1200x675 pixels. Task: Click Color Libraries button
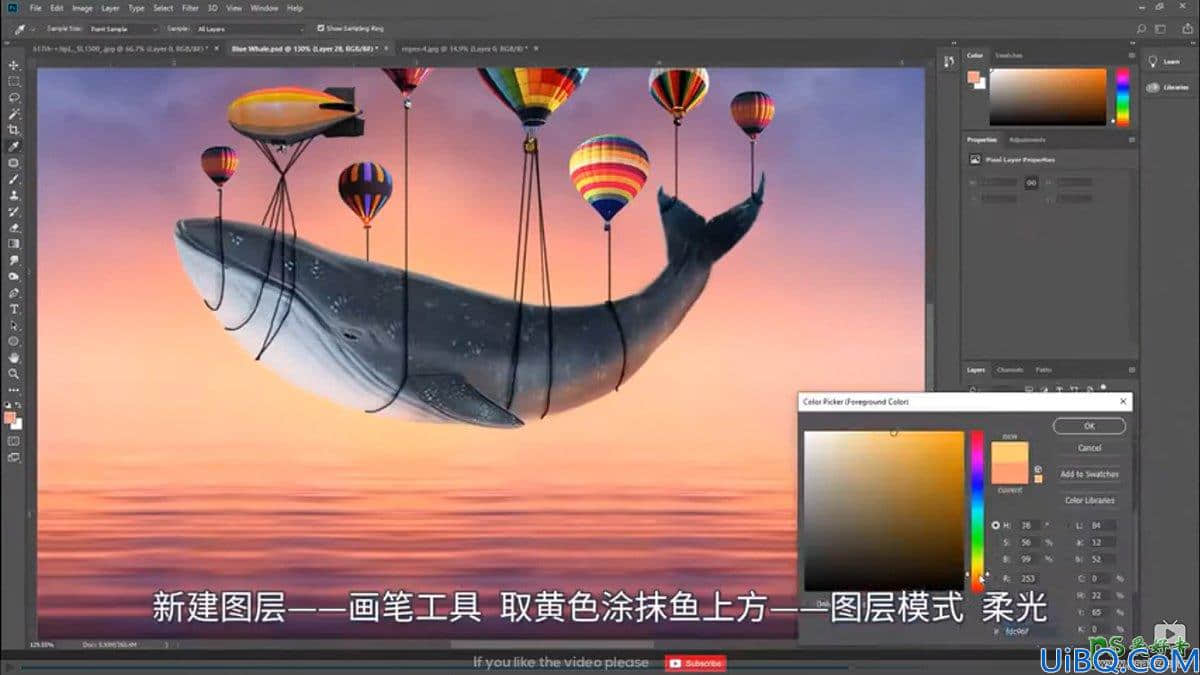coord(1089,500)
